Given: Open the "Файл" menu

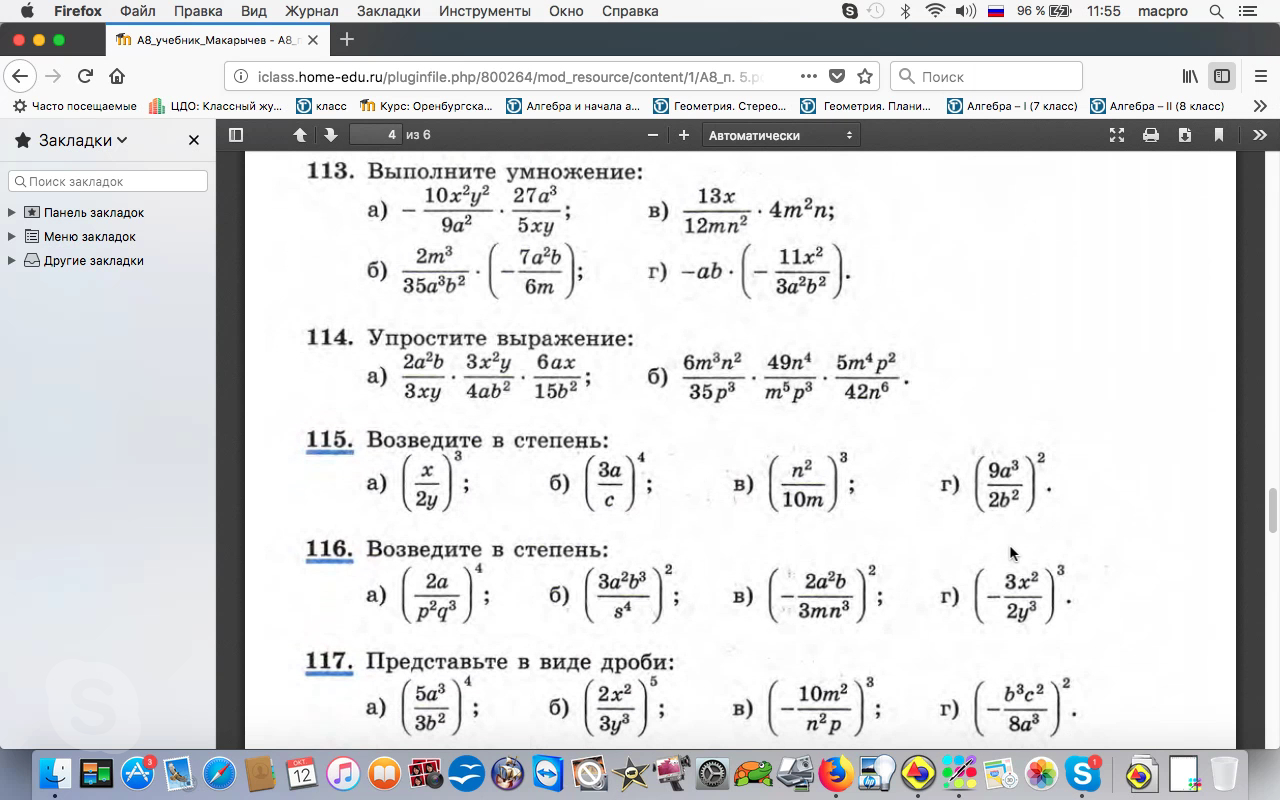Looking at the screenshot, I should (138, 11).
